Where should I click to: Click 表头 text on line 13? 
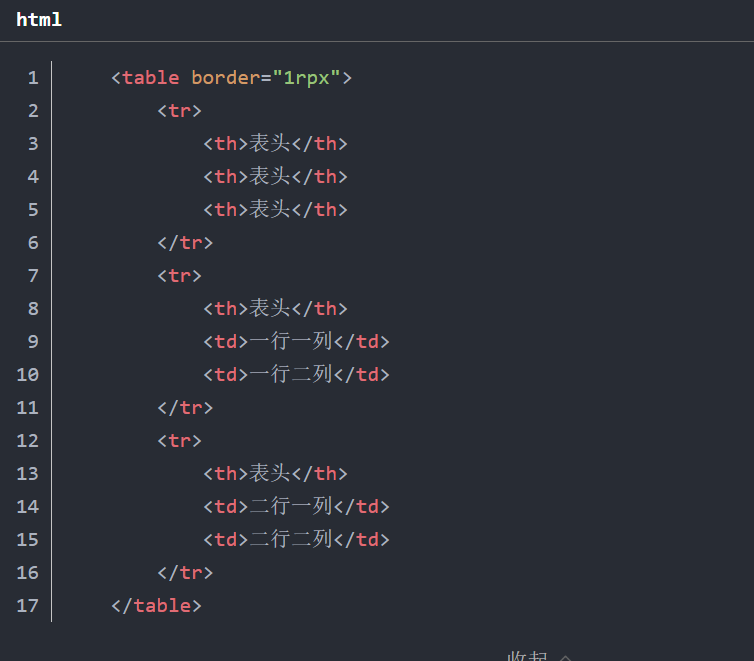(x=269, y=473)
